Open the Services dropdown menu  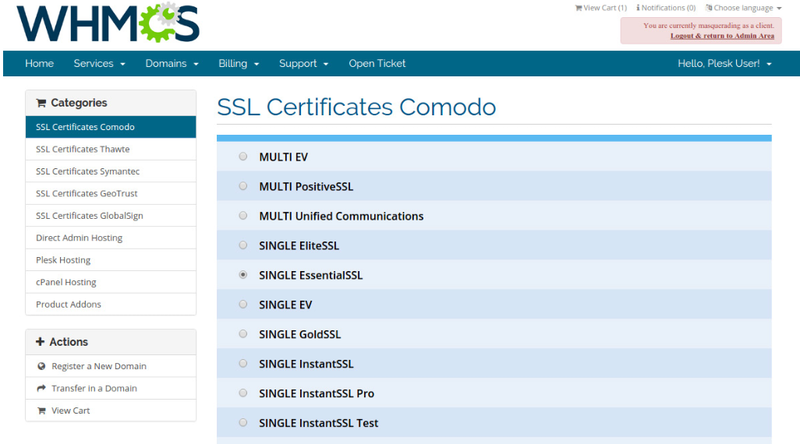tap(99, 64)
